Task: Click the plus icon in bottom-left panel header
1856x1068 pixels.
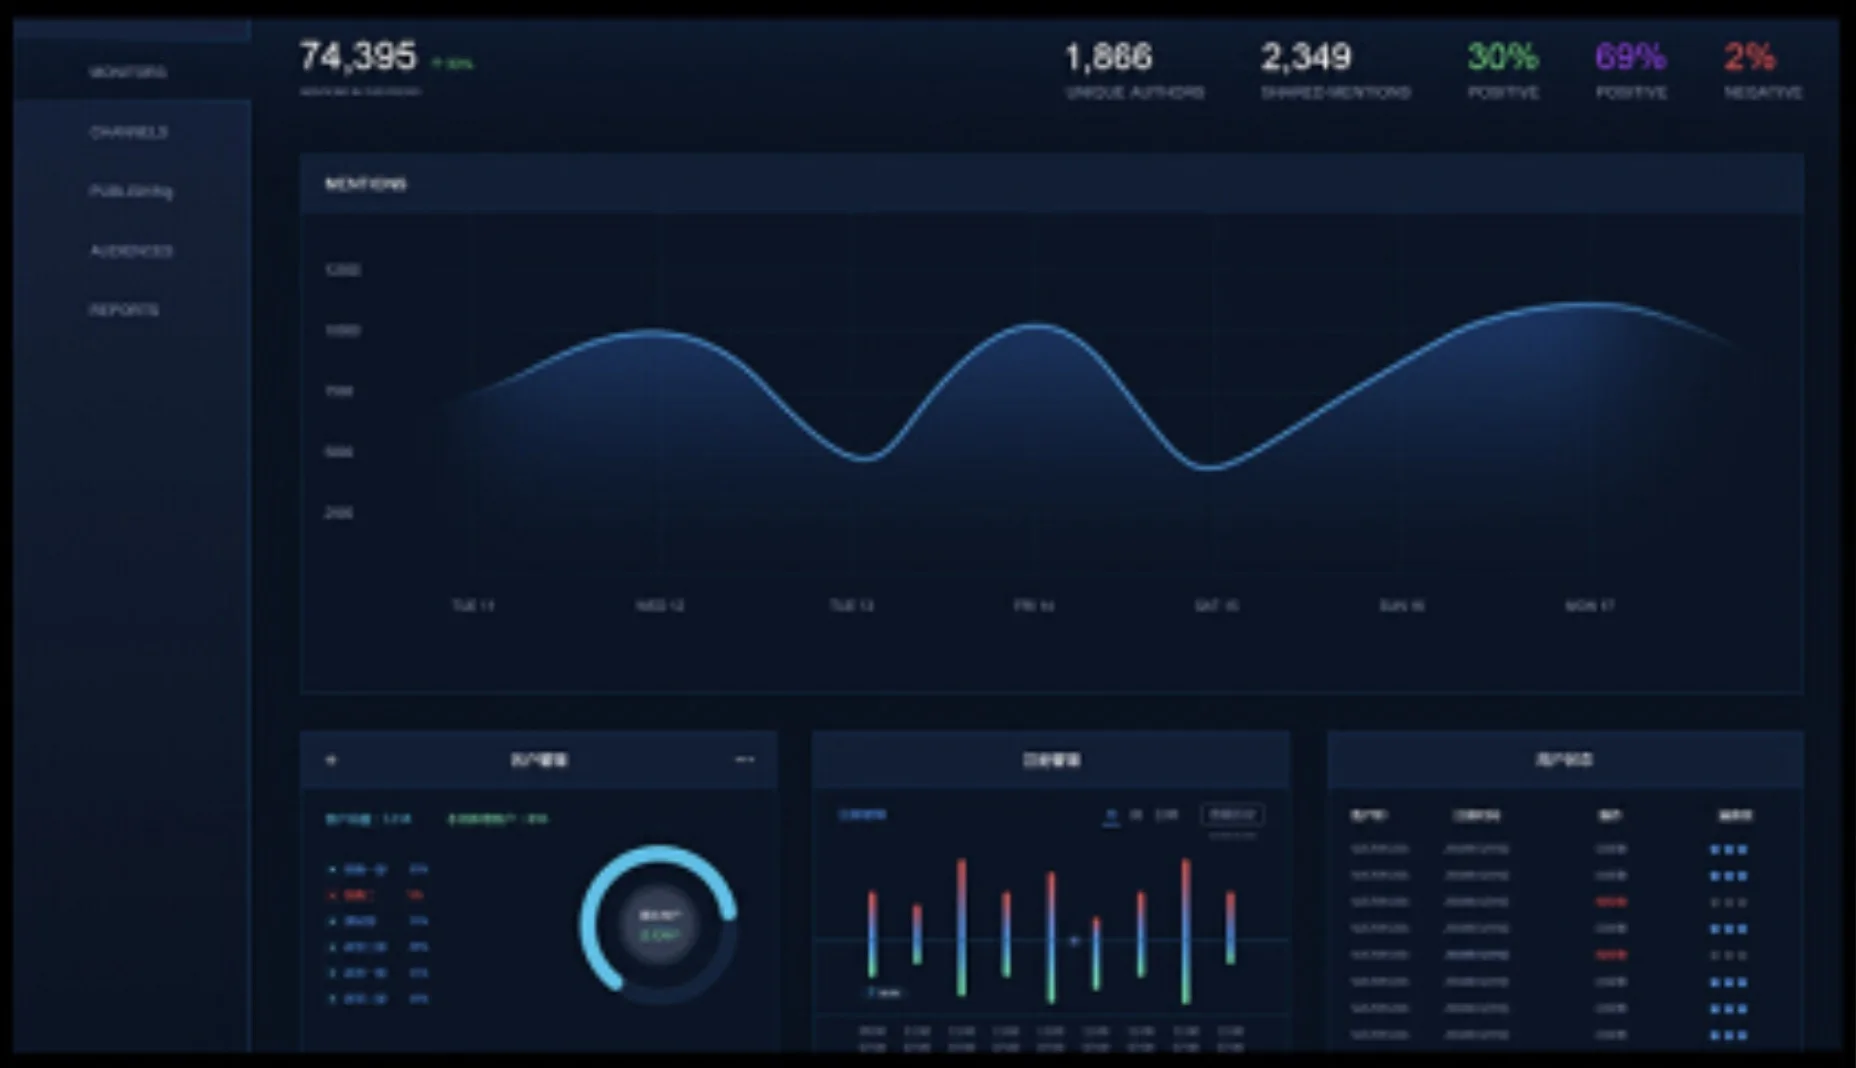Action: coord(332,760)
